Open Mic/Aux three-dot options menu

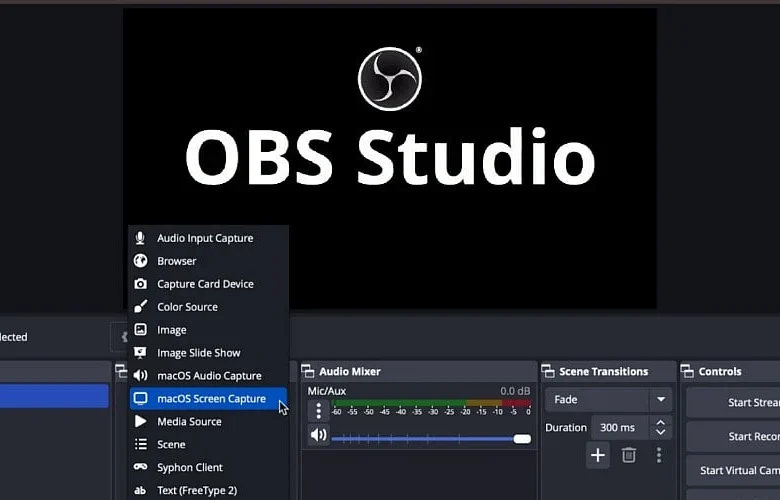pyautogui.click(x=319, y=411)
